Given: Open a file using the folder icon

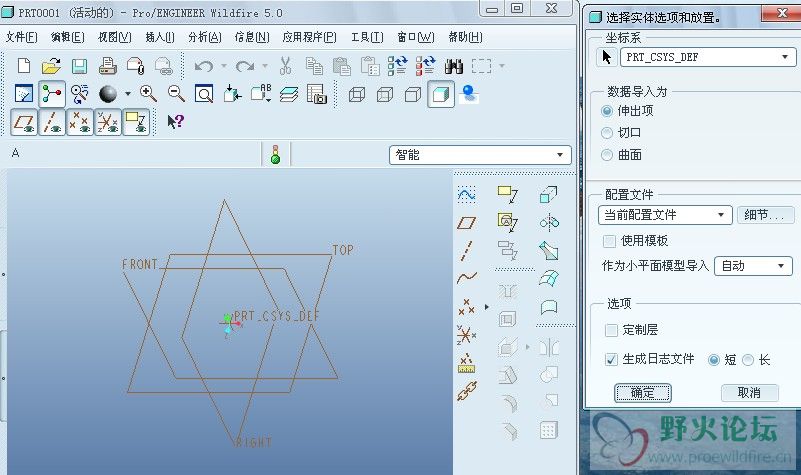Looking at the screenshot, I should coord(51,66).
